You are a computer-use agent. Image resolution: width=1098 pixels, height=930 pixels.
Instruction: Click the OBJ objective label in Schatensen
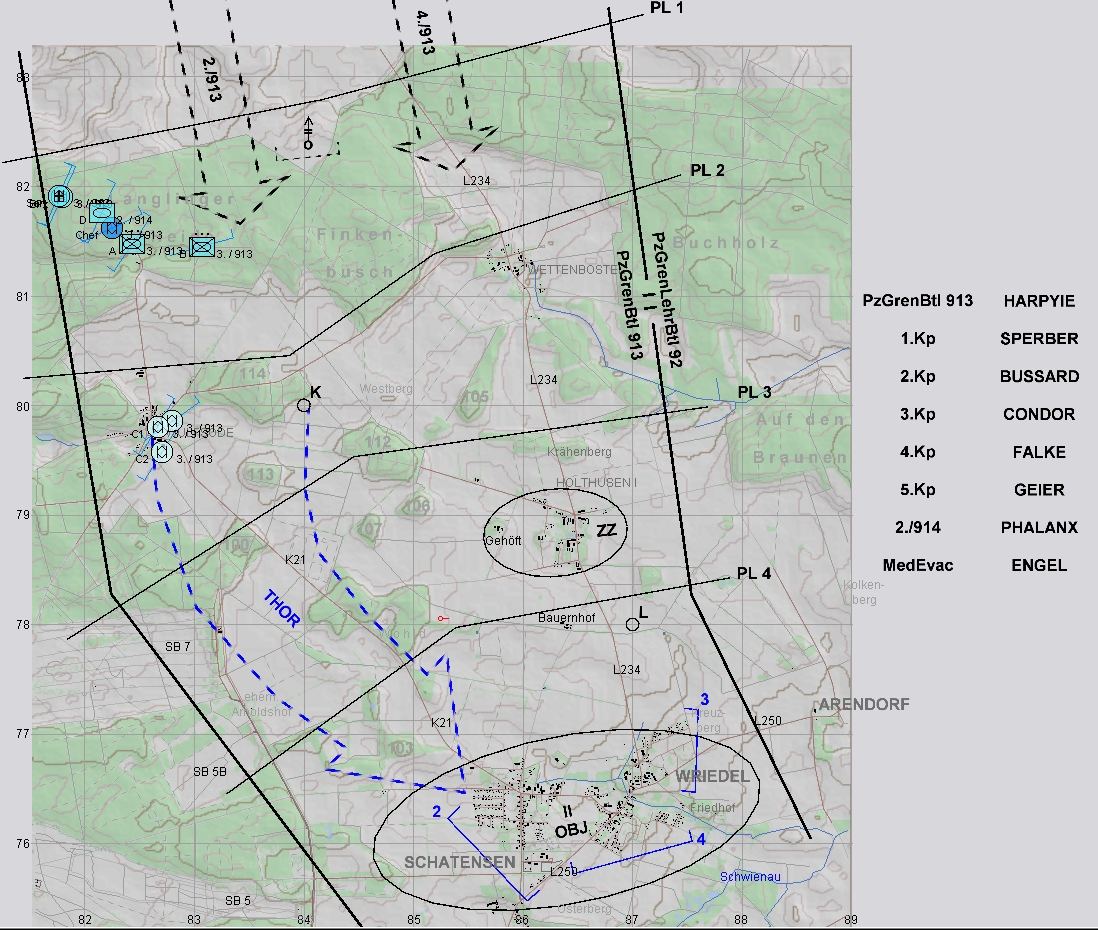click(x=568, y=830)
